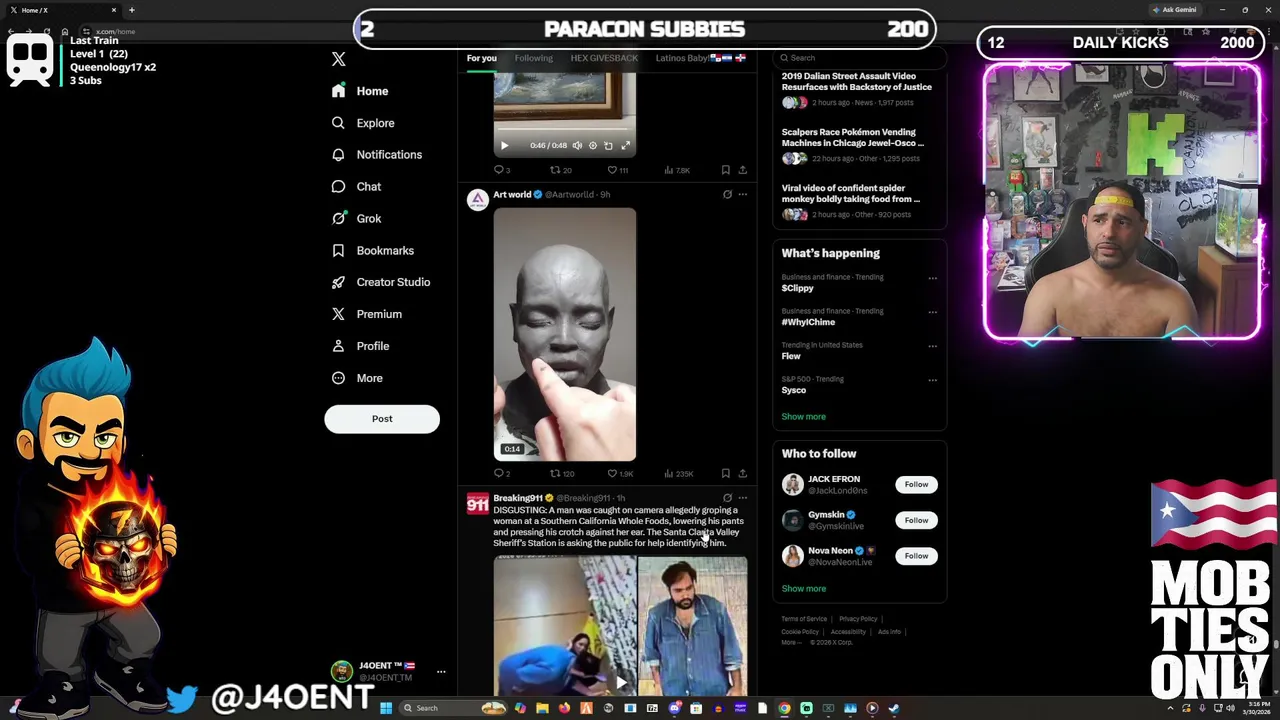The image size is (1280, 720).
Task: Click Grok explain icon on Breaking911 post
Action: coord(727,498)
